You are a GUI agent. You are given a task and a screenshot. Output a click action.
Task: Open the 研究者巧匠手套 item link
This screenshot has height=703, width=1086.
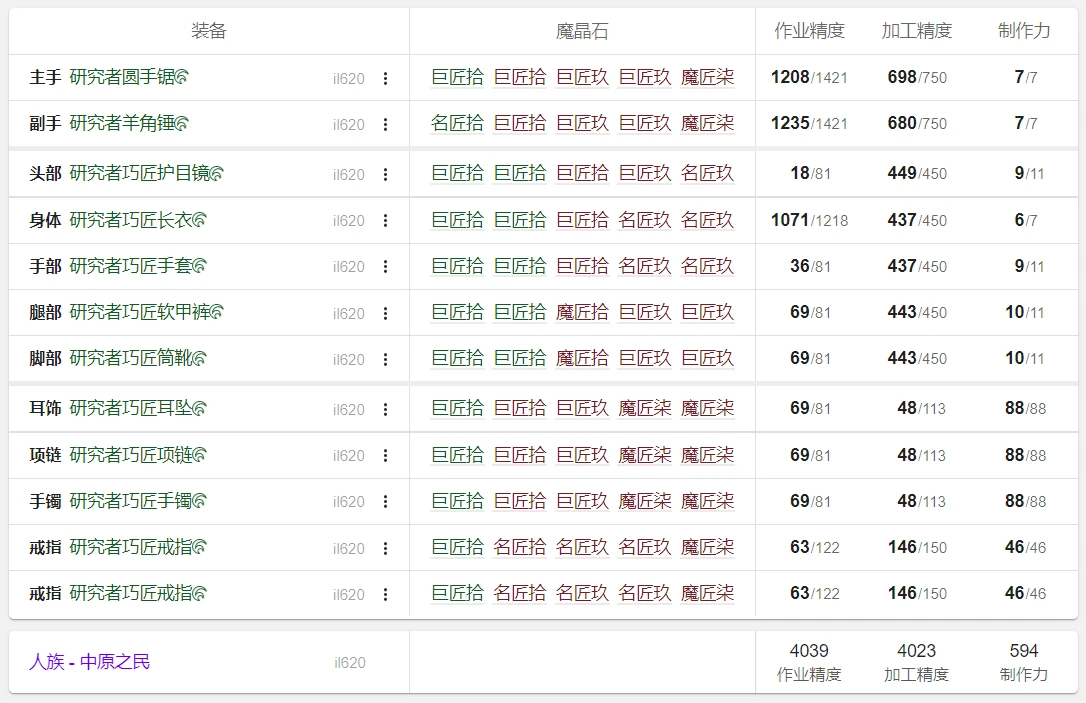coord(130,266)
